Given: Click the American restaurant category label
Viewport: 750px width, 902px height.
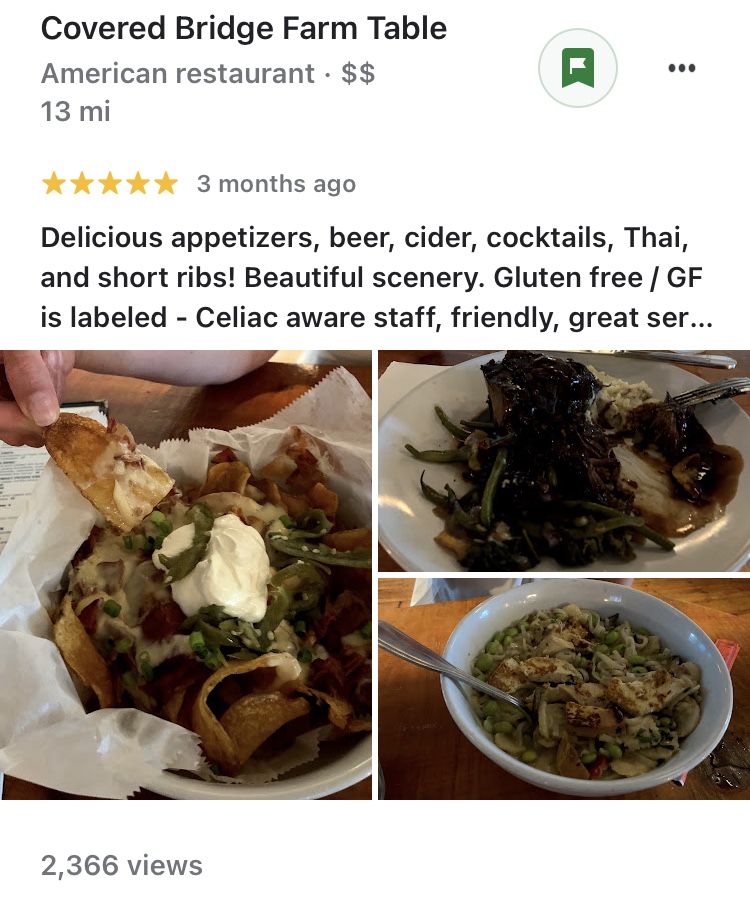Looking at the screenshot, I should 178,74.
